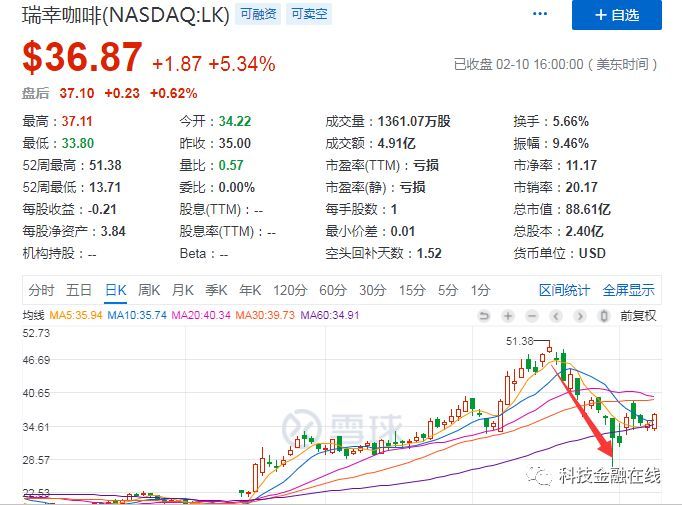Click the 空头回补天数 1.52 value
This screenshot has width=682, height=505.
pos(429,253)
